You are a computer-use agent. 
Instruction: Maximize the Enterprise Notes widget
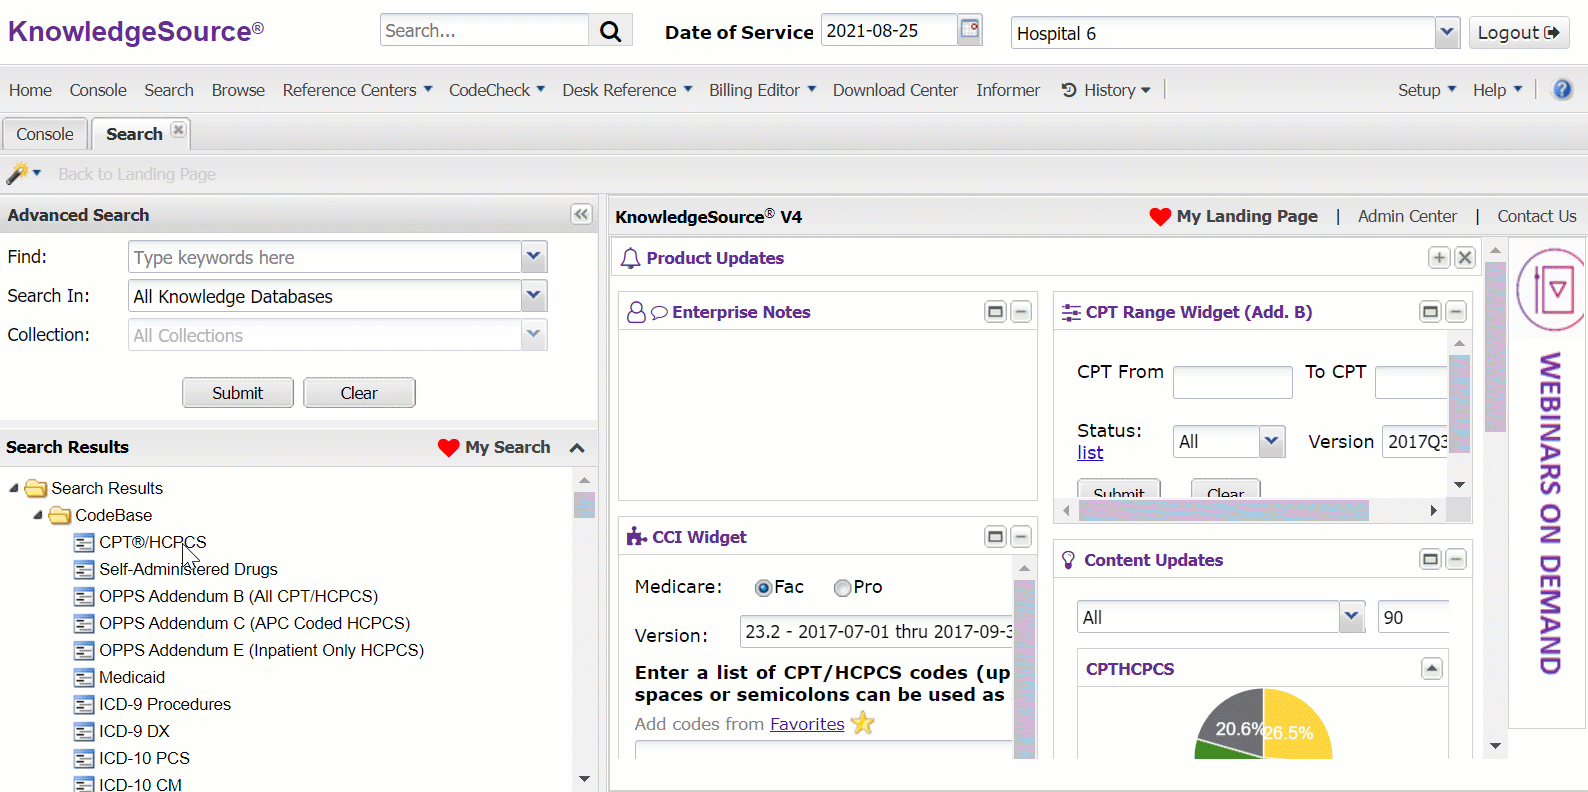click(995, 312)
